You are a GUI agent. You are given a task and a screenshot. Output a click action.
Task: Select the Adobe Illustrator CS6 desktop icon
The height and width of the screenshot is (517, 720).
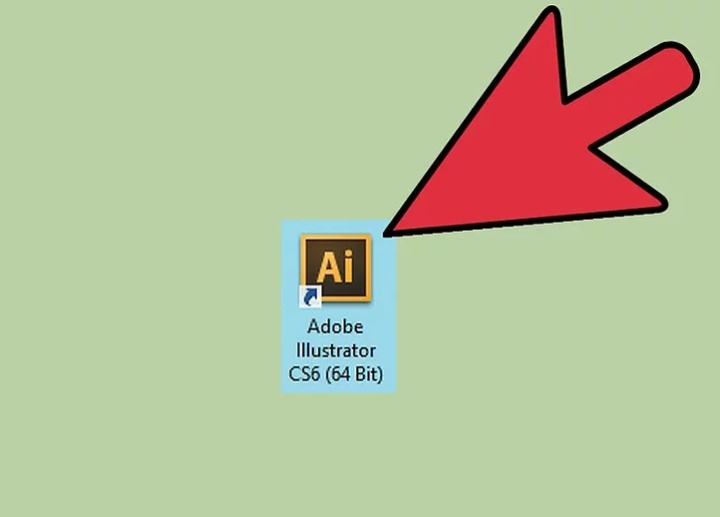pyautogui.click(x=338, y=306)
